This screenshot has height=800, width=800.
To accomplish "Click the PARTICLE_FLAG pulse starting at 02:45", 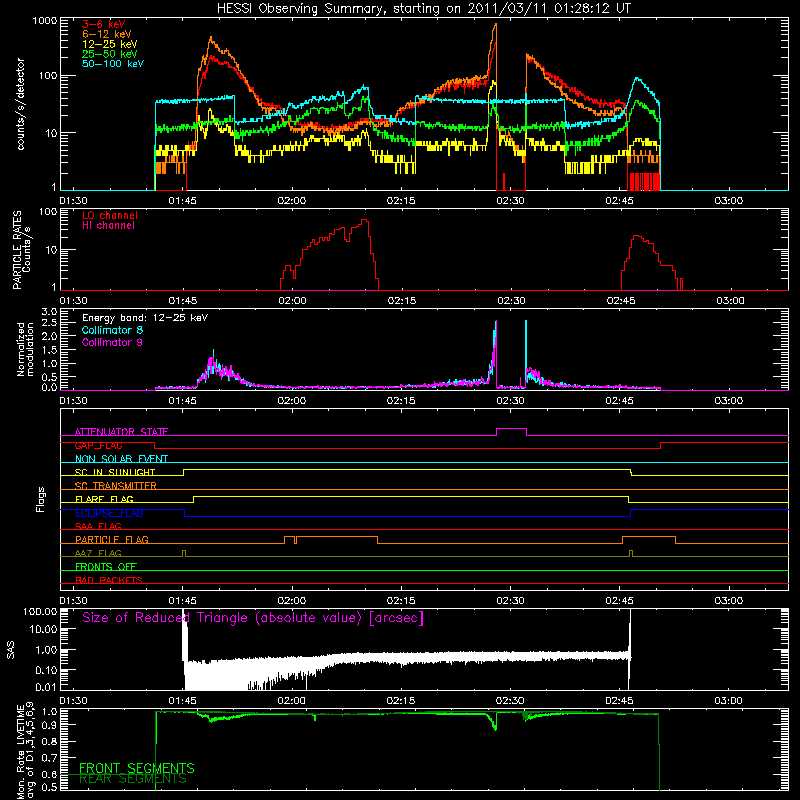I will click(649, 537).
